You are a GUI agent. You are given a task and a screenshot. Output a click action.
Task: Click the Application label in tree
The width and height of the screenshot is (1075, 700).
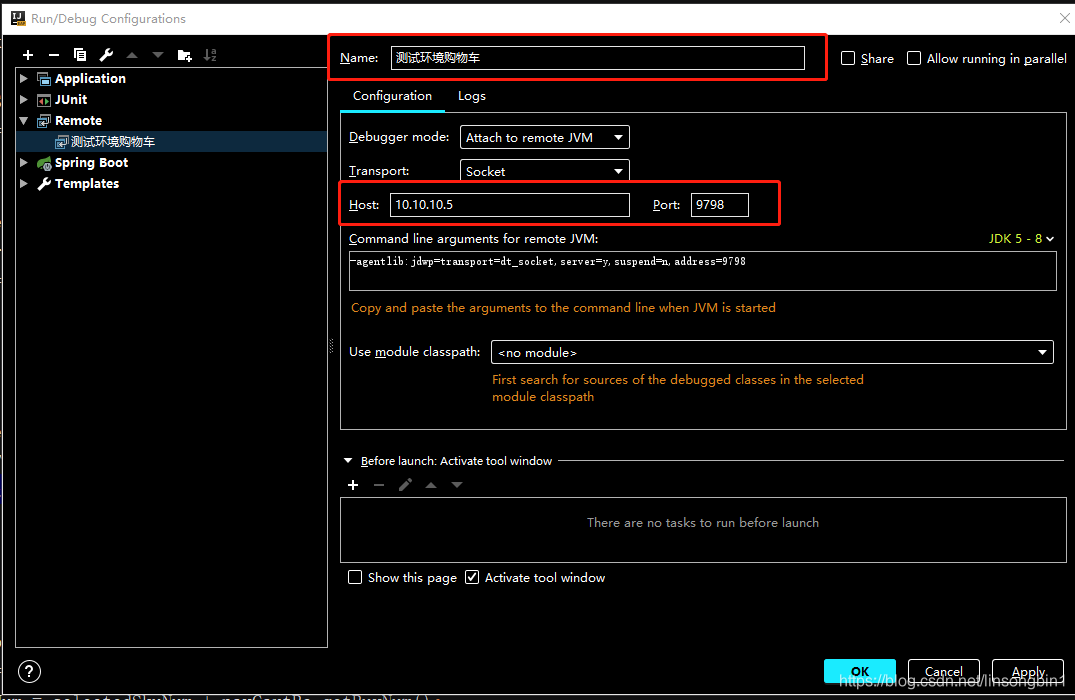pyautogui.click(x=90, y=79)
